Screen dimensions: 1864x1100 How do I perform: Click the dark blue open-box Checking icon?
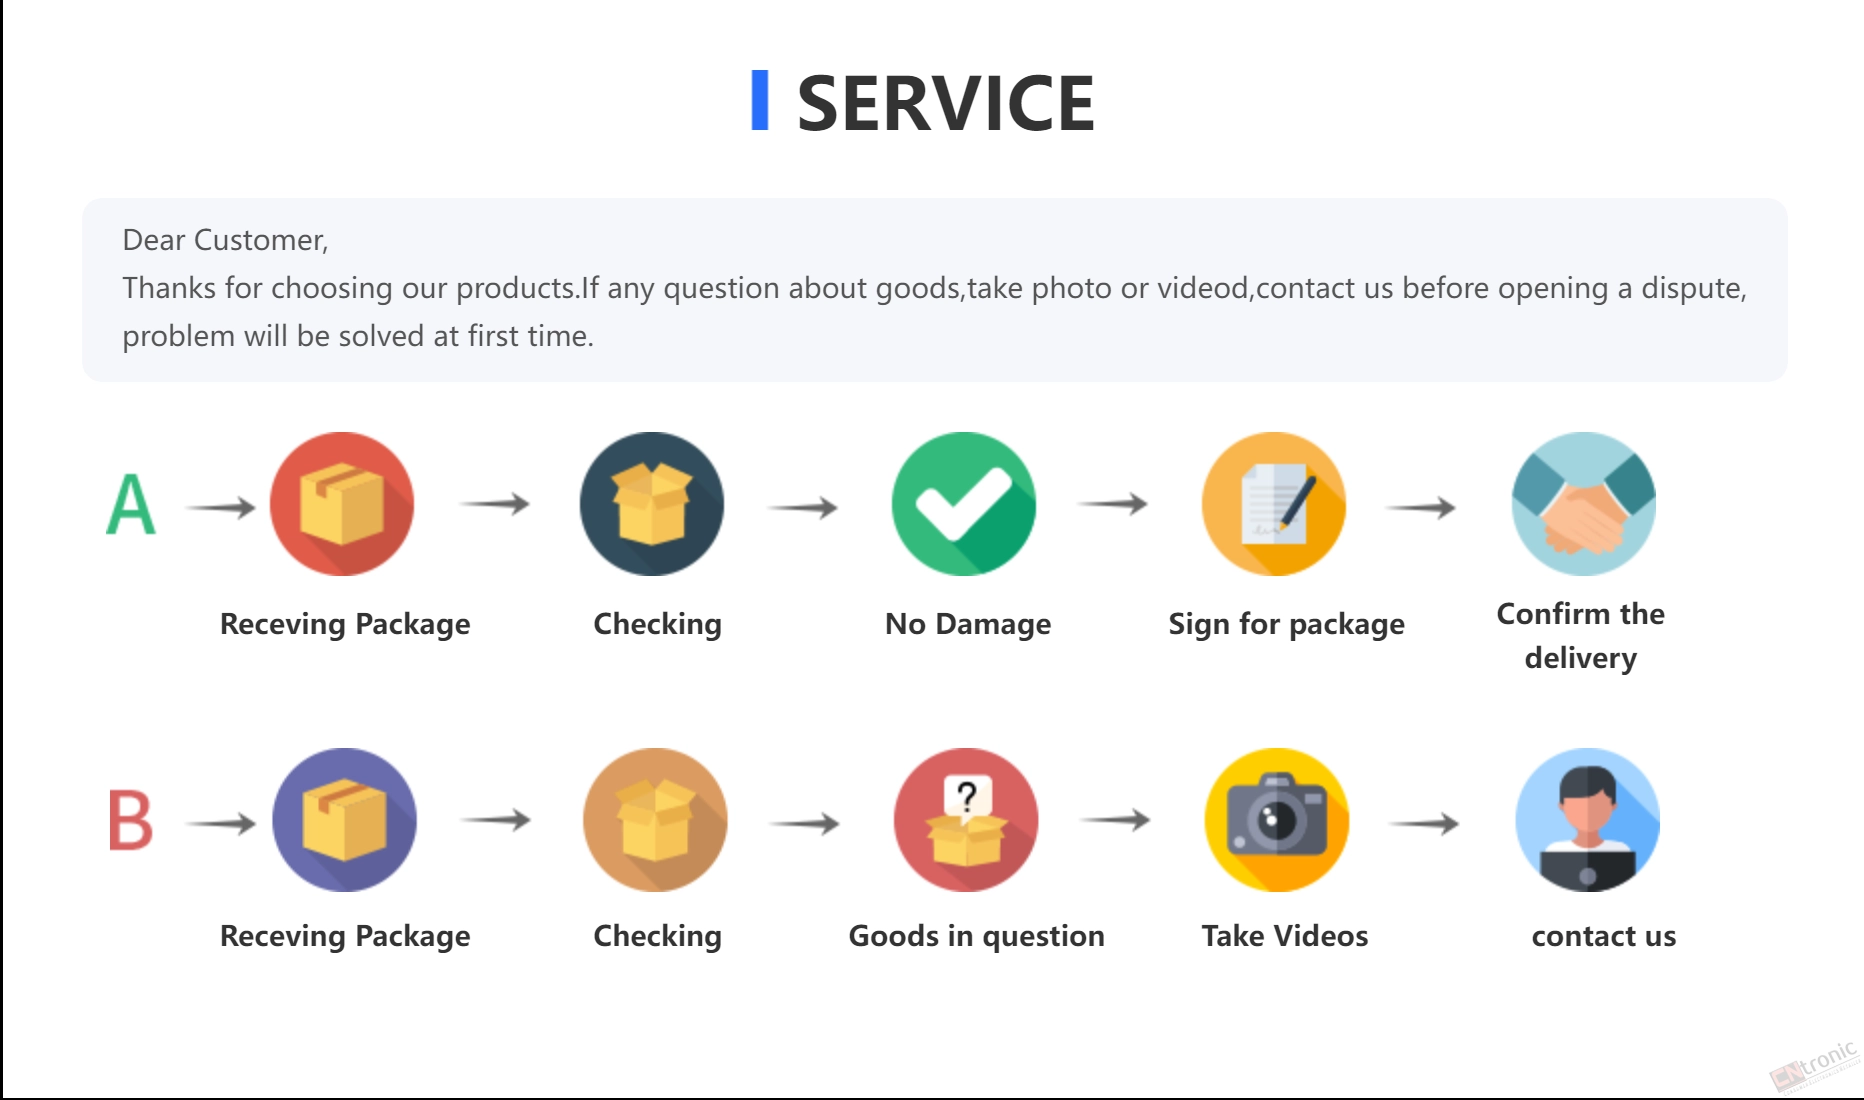[x=652, y=504]
